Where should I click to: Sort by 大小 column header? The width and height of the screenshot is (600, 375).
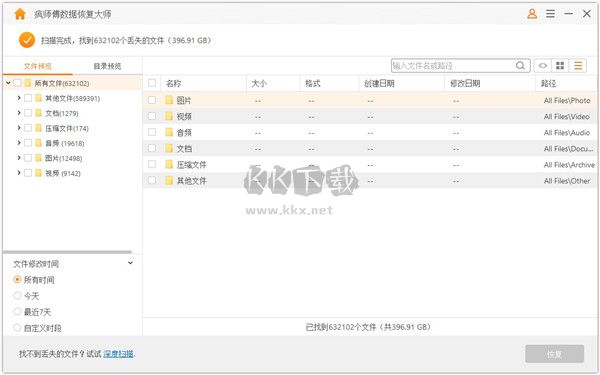coord(259,83)
